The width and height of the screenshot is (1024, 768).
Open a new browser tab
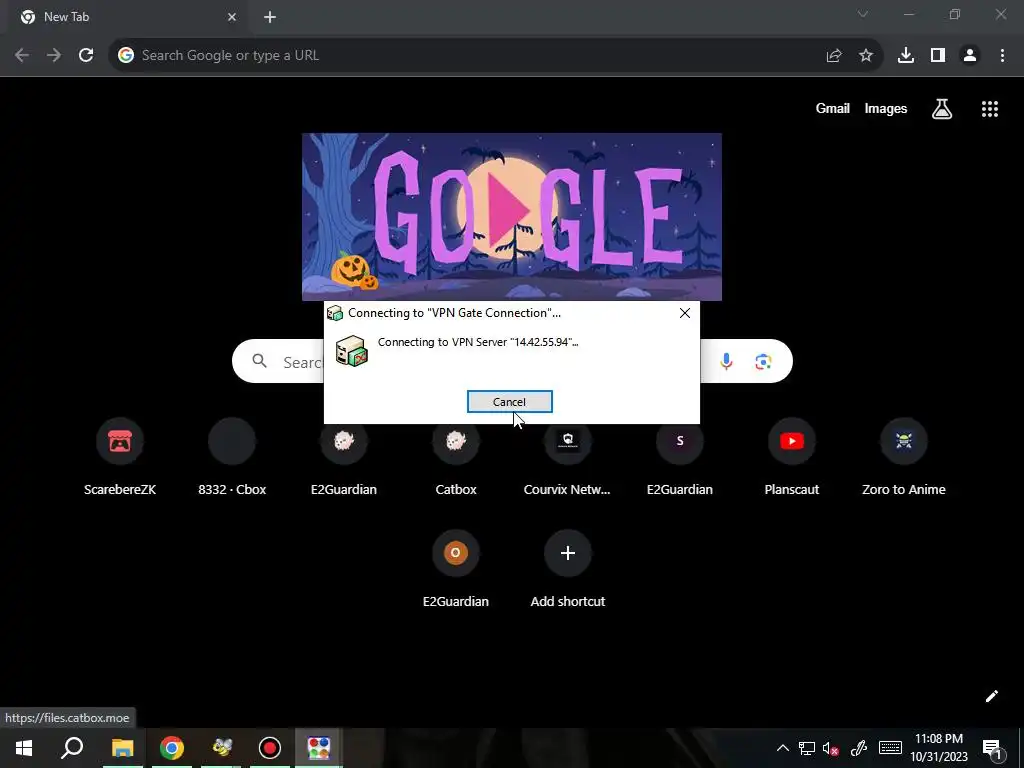click(x=270, y=17)
